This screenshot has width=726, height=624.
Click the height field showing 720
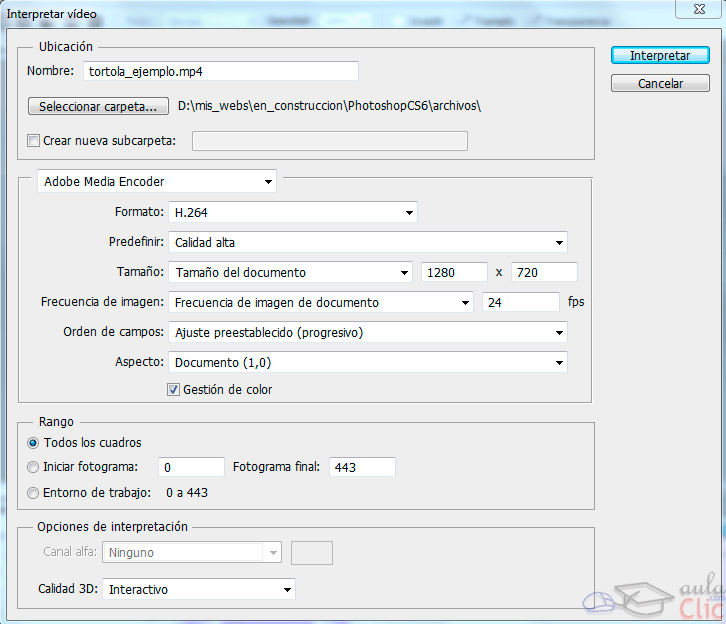[x=544, y=272]
